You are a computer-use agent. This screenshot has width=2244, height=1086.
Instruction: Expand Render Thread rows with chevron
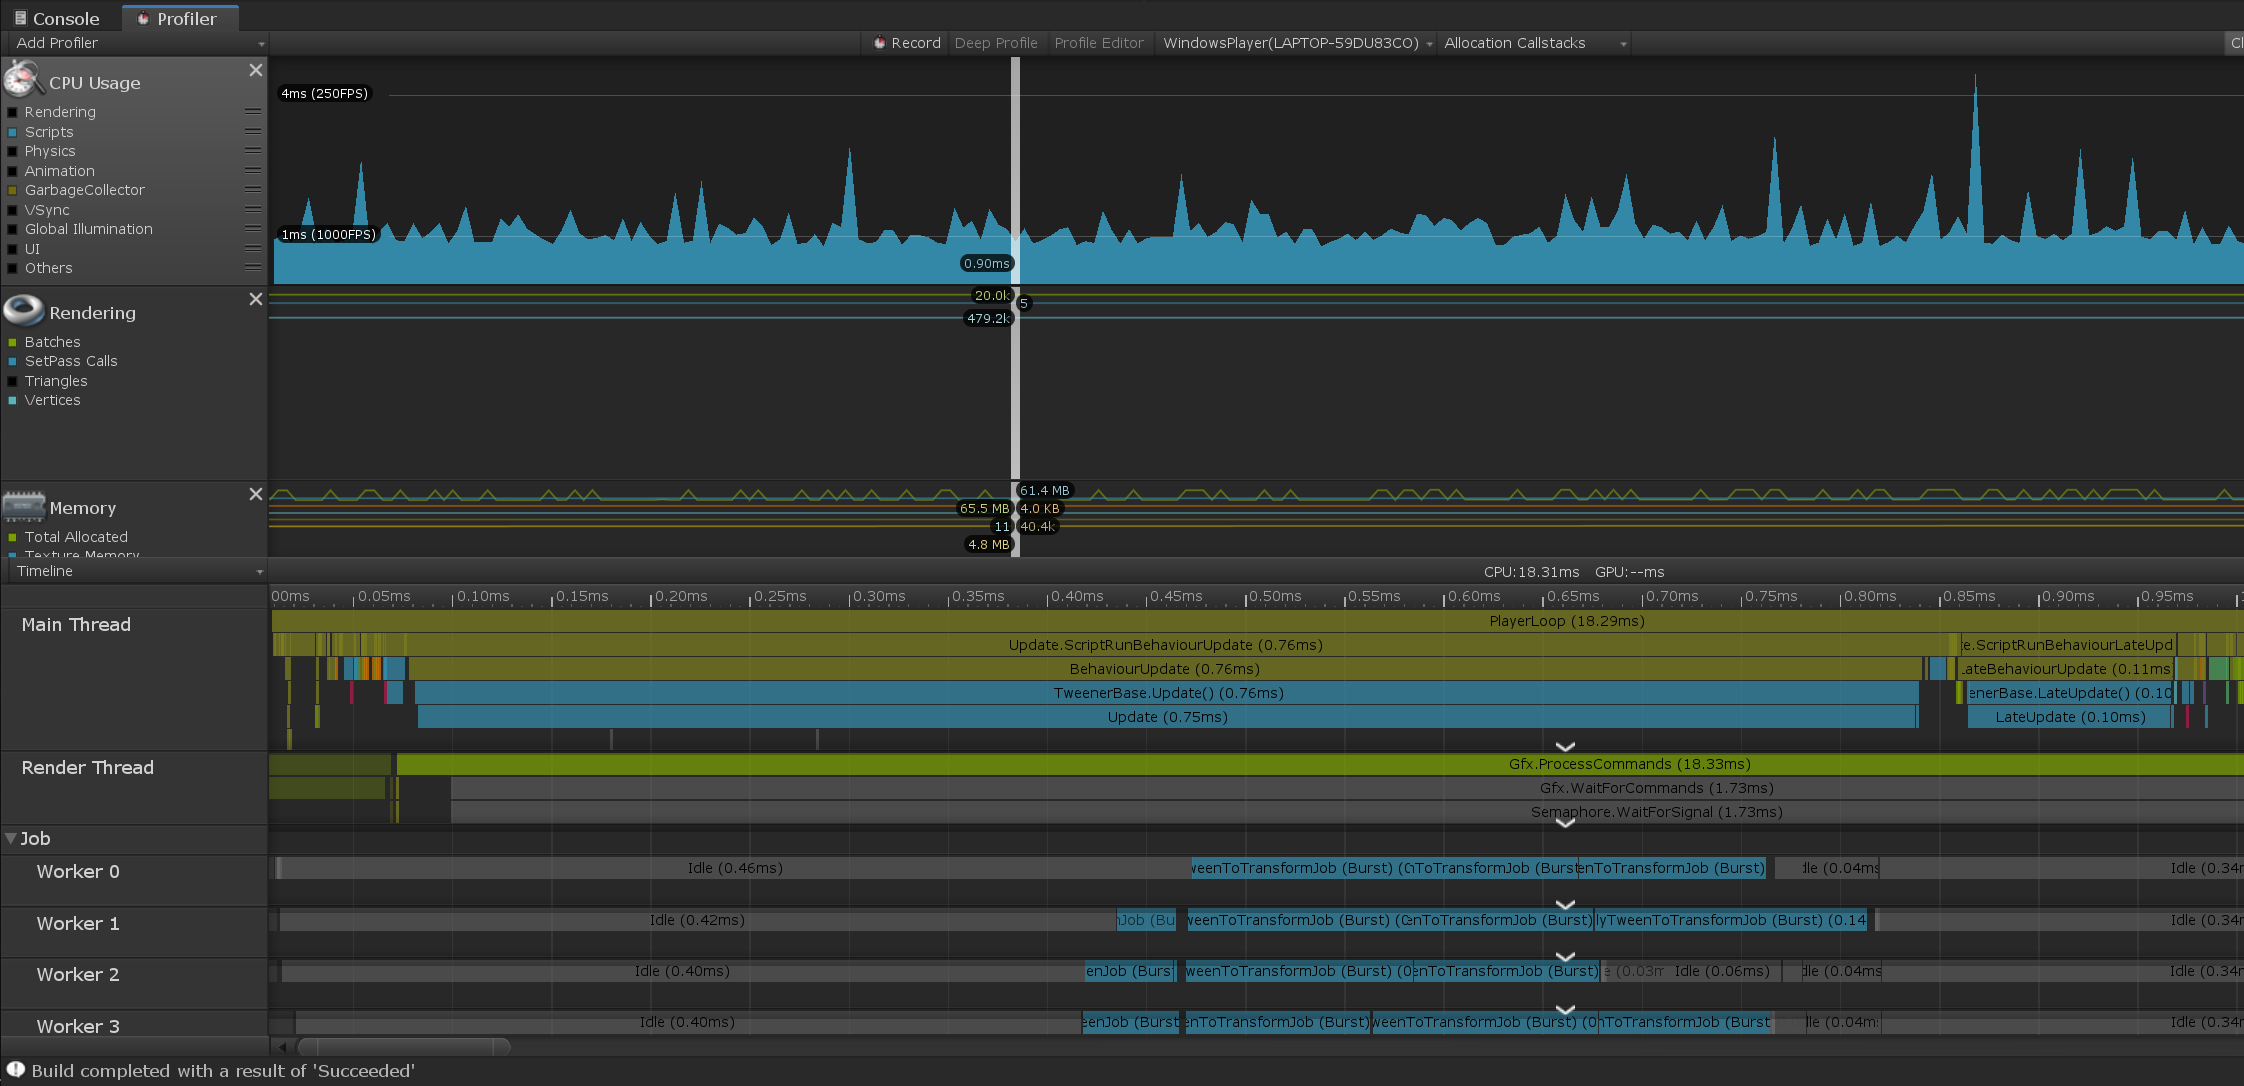pyautogui.click(x=1565, y=822)
